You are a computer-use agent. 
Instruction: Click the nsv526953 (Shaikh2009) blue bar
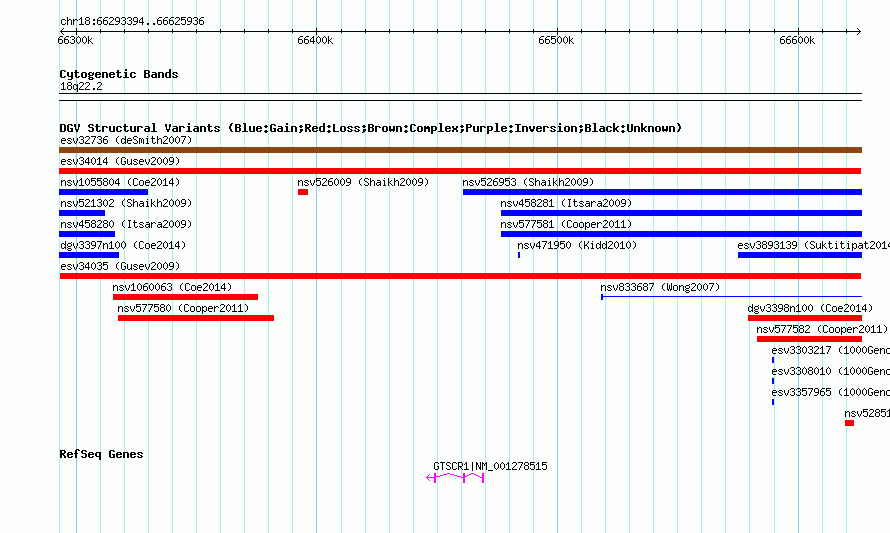click(662, 192)
